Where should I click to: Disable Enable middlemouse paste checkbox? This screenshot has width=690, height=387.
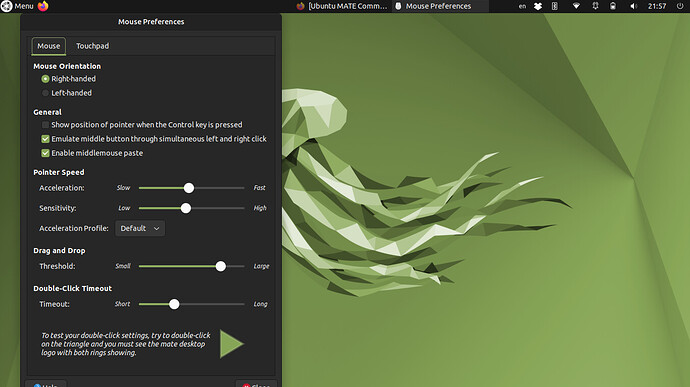[x=45, y=153]
